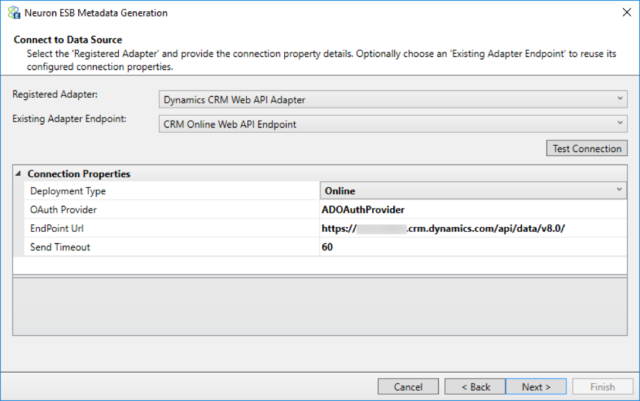Click the Send Timeout value 60
The width and height of the screenshot is (640, 401).
(473, 247)
